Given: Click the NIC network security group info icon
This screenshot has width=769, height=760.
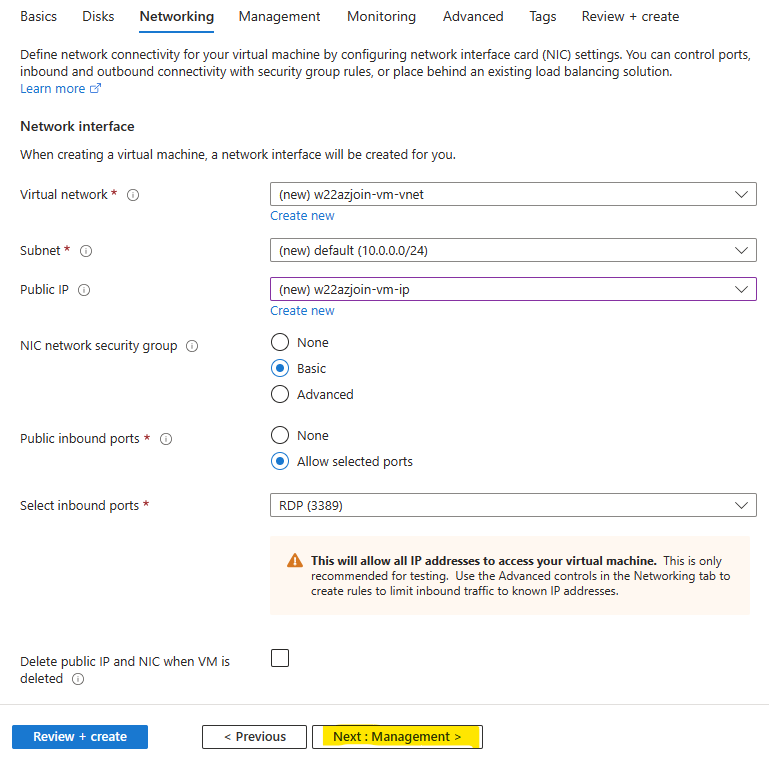Looking at the screenshot, I should point(192,346).
